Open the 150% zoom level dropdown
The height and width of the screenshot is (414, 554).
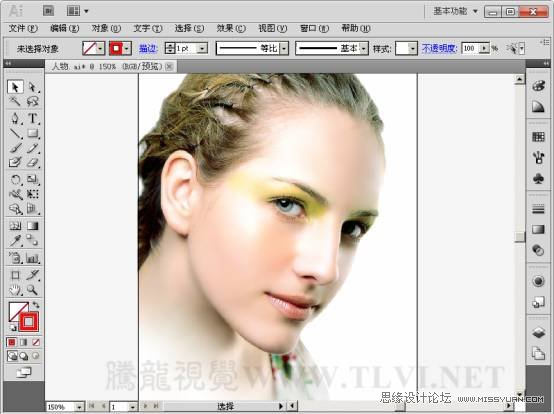pos(79,407)
